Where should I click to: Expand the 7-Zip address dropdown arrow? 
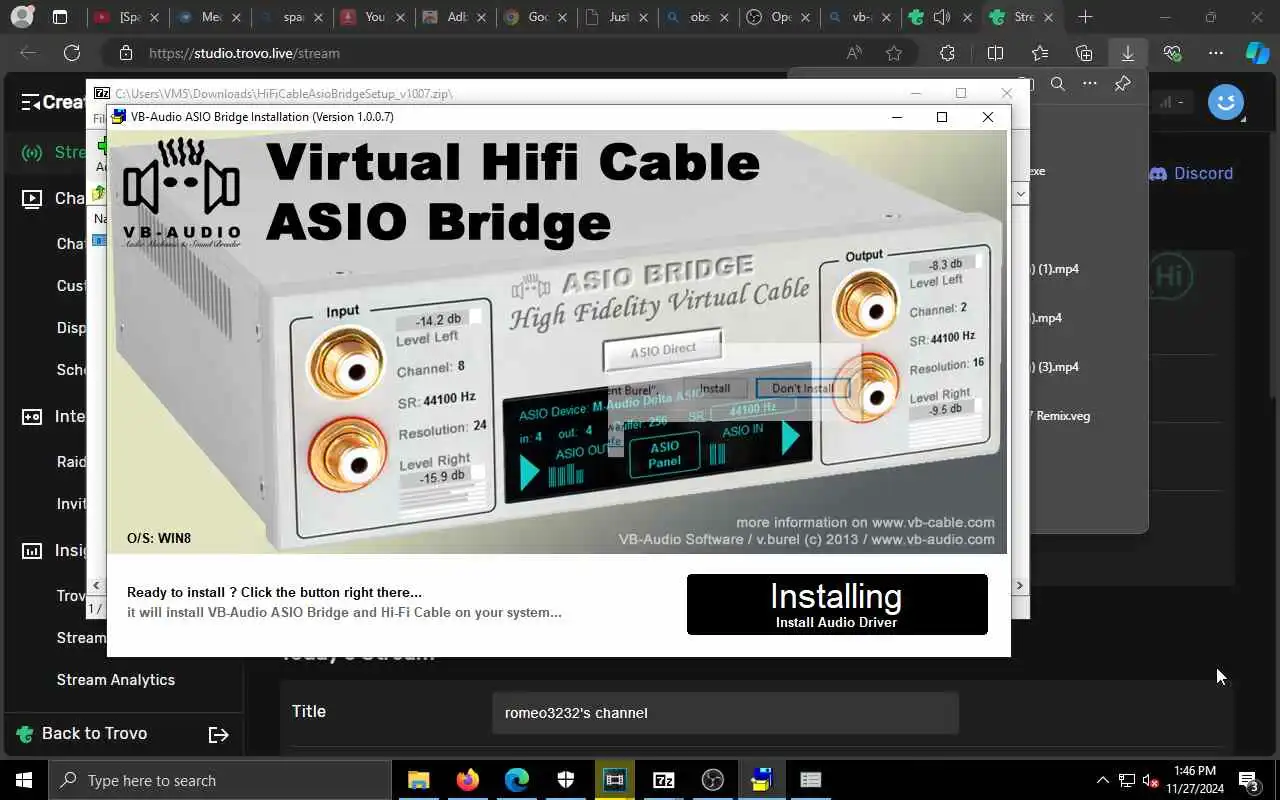1020,194
